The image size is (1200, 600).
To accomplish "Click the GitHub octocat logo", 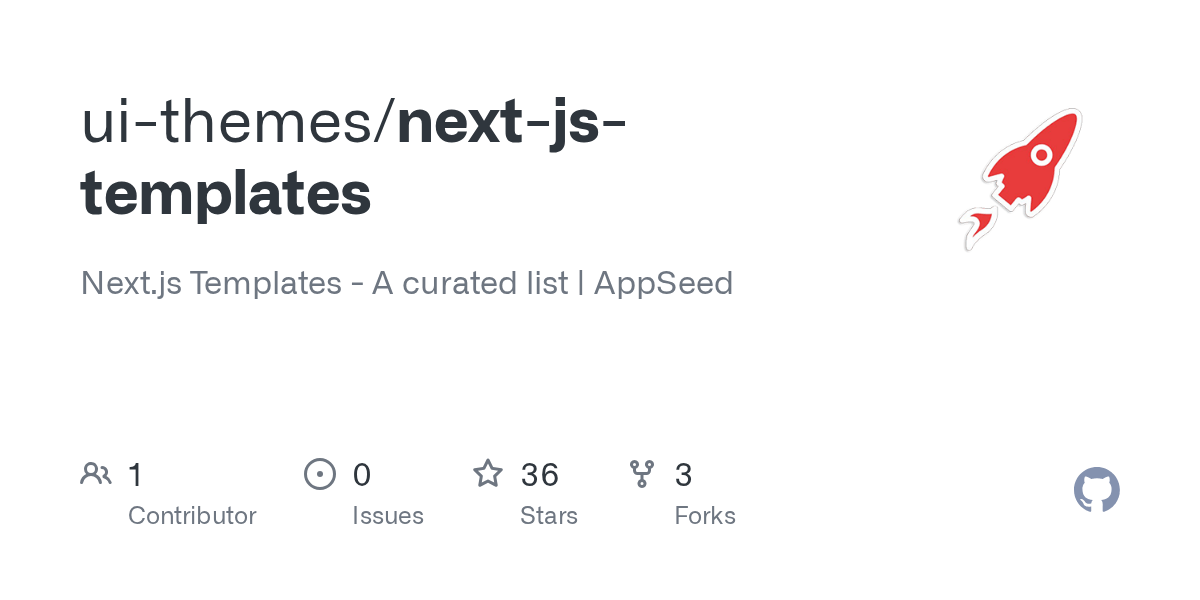I will click(x=1096, y=491).
